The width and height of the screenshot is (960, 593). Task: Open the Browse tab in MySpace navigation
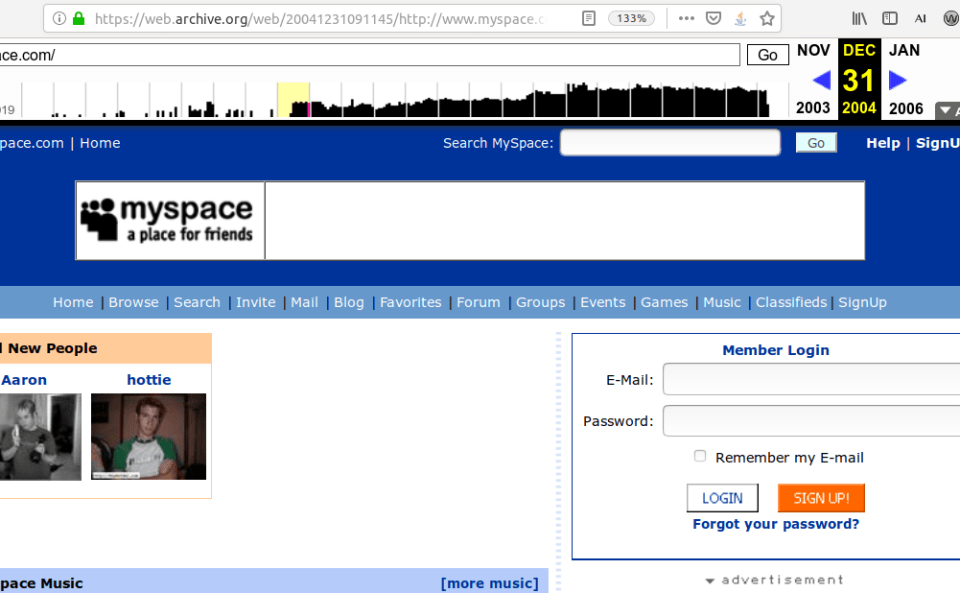(133, 302)
